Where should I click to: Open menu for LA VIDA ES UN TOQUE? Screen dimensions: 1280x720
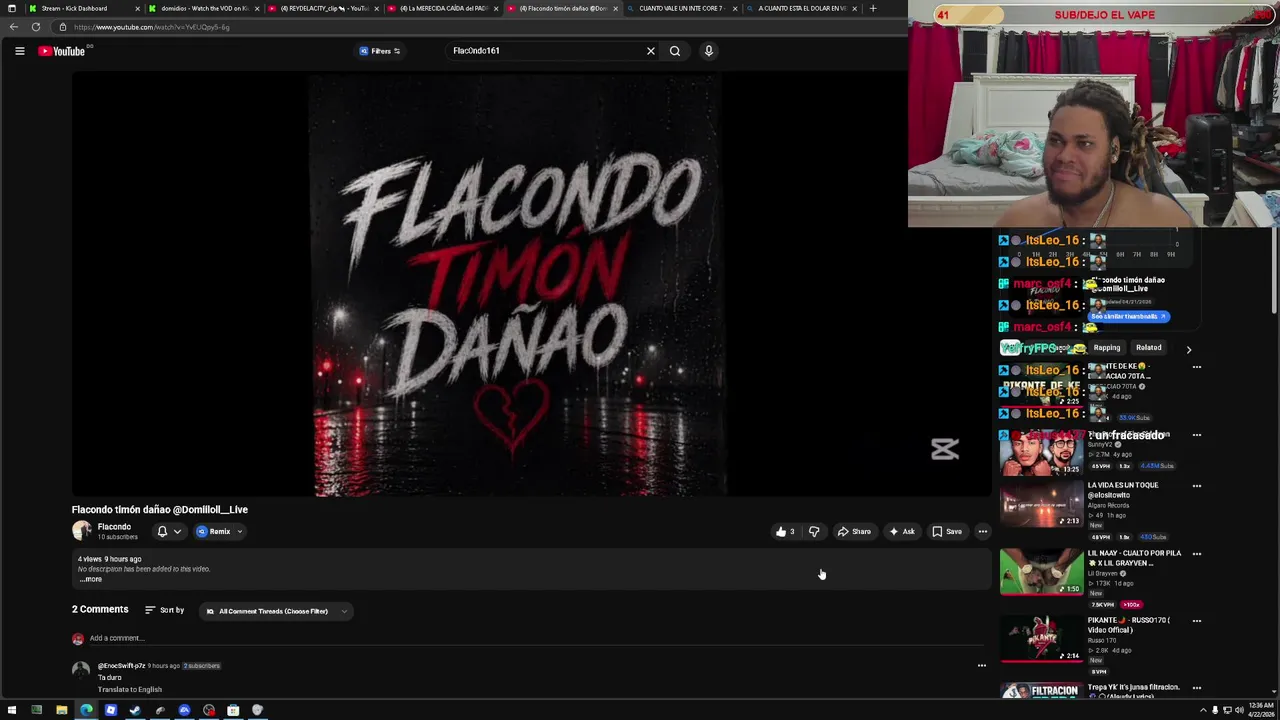pyautogui.click(x=1196, y=486)
